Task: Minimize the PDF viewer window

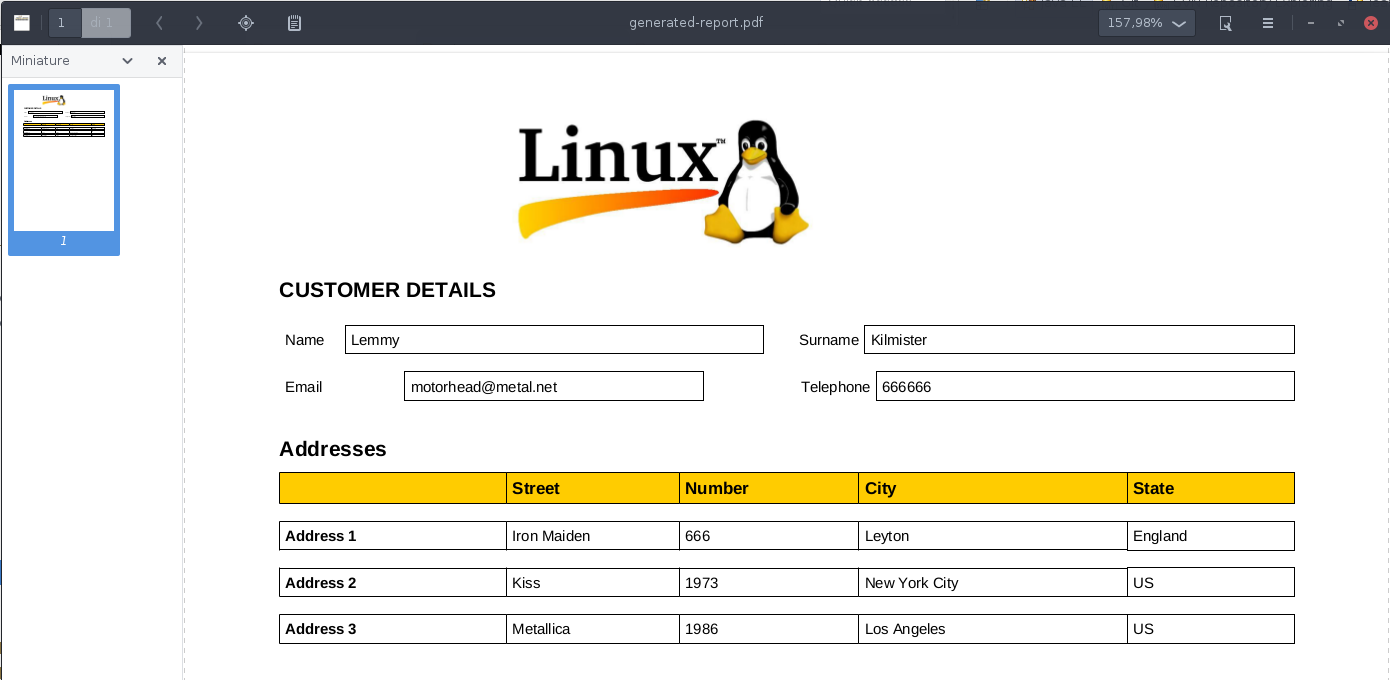Action: tap(1311, 22)
